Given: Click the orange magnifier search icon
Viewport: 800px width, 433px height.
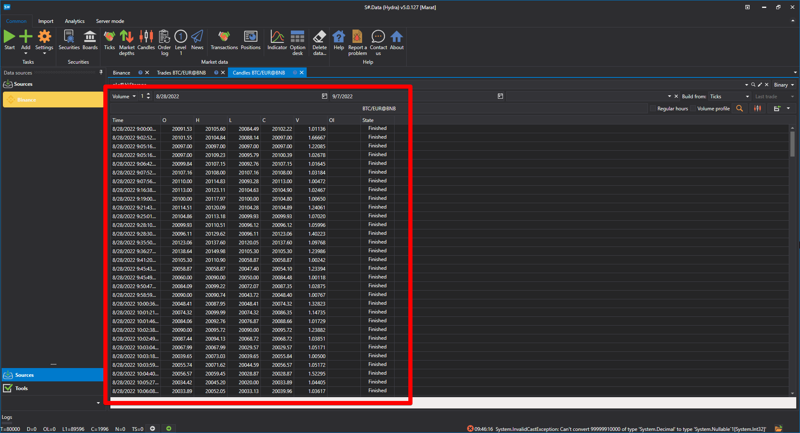Looking at the screenshot, I should 740,108.
